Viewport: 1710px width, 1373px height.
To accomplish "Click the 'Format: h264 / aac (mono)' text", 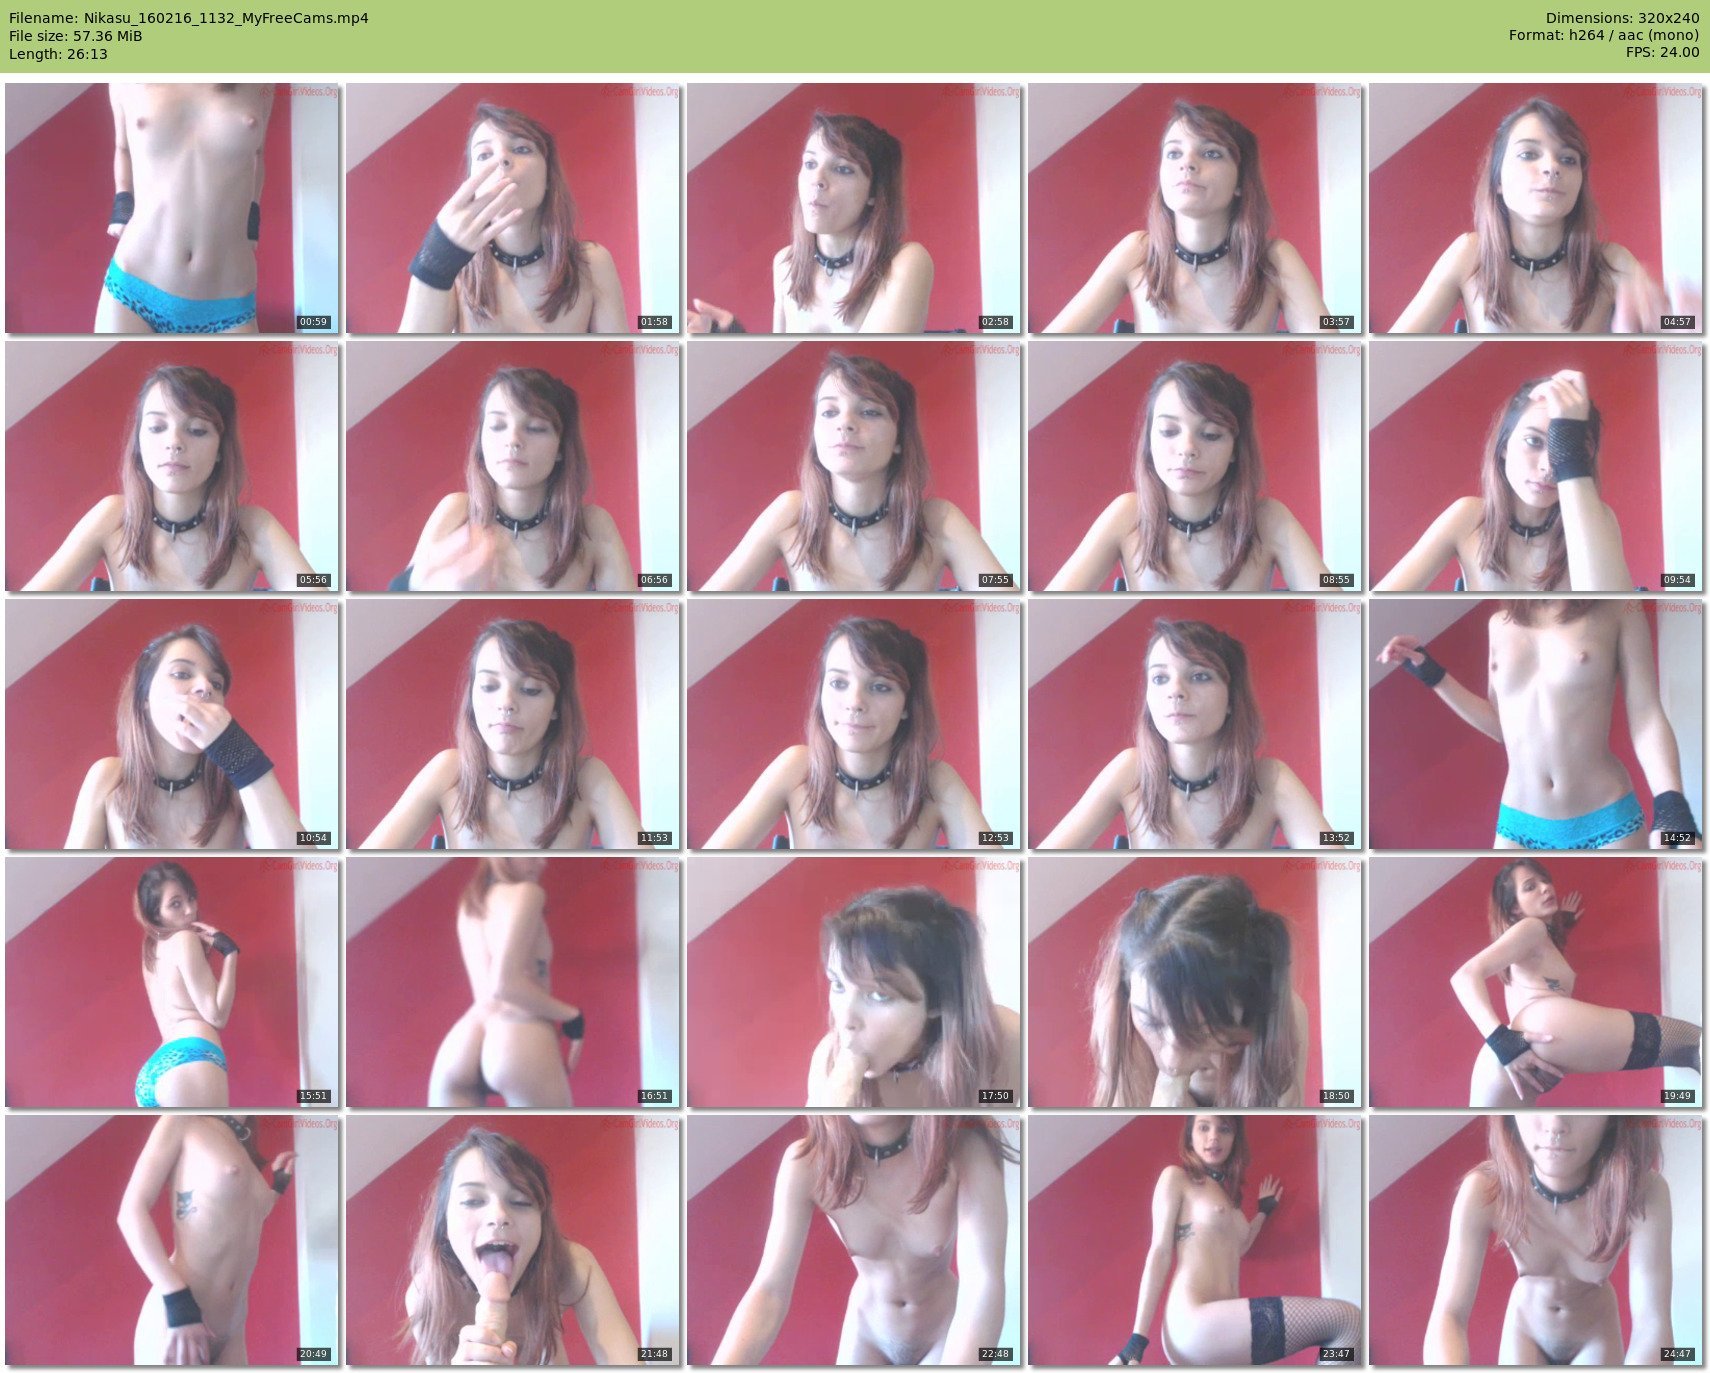I will [1604, 36].
